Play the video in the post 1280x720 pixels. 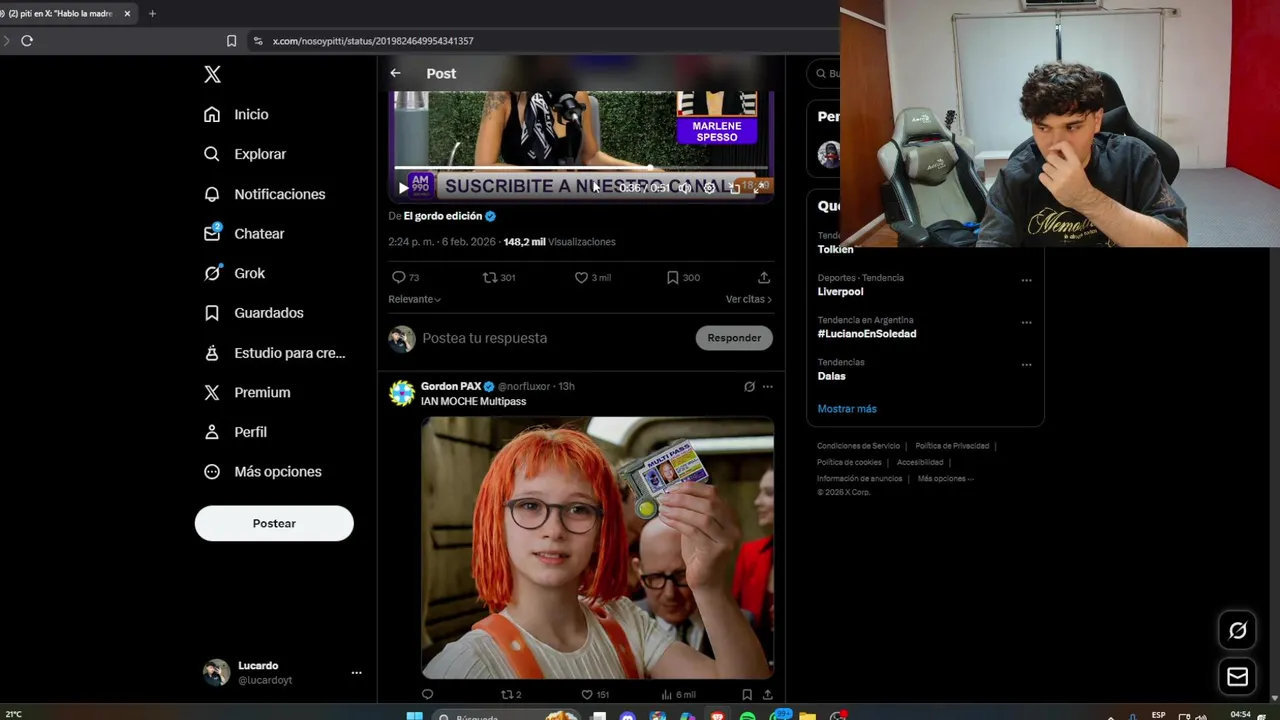[403, 187]
